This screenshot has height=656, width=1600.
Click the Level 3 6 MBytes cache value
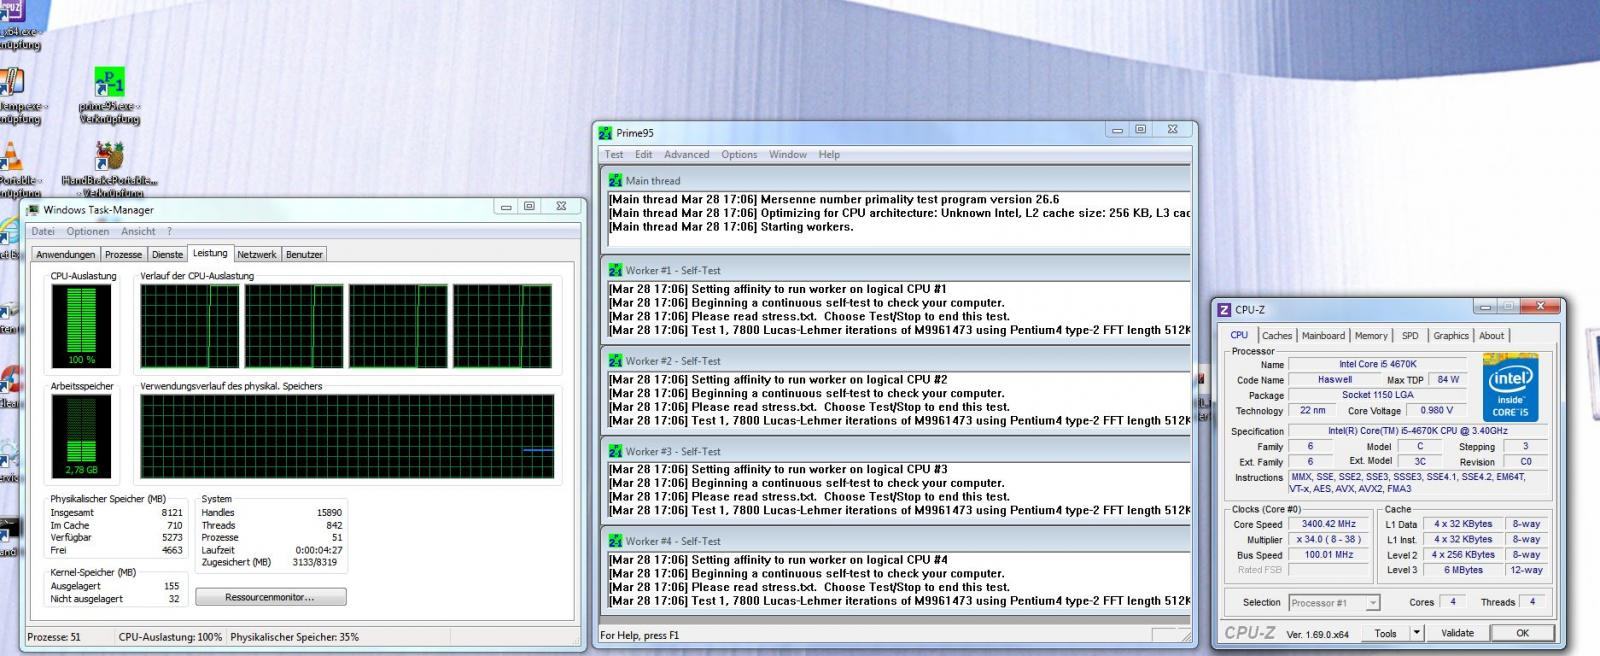point(1462,570)
